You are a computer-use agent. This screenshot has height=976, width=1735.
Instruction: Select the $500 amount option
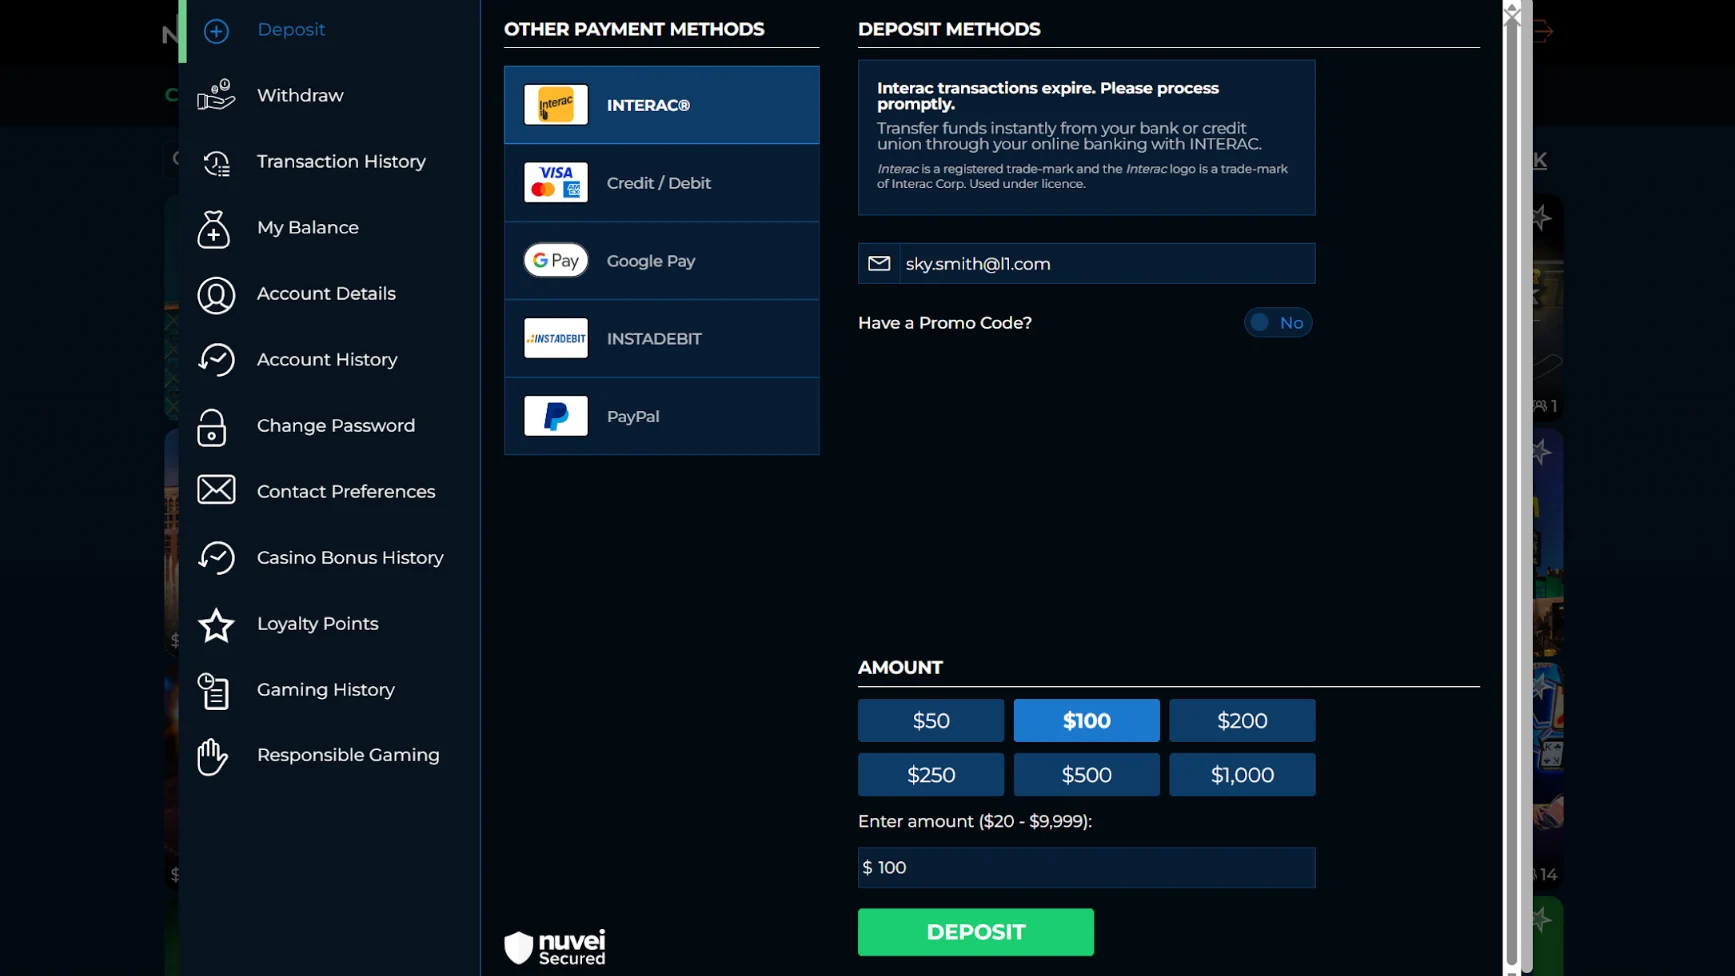[1086, 774]
